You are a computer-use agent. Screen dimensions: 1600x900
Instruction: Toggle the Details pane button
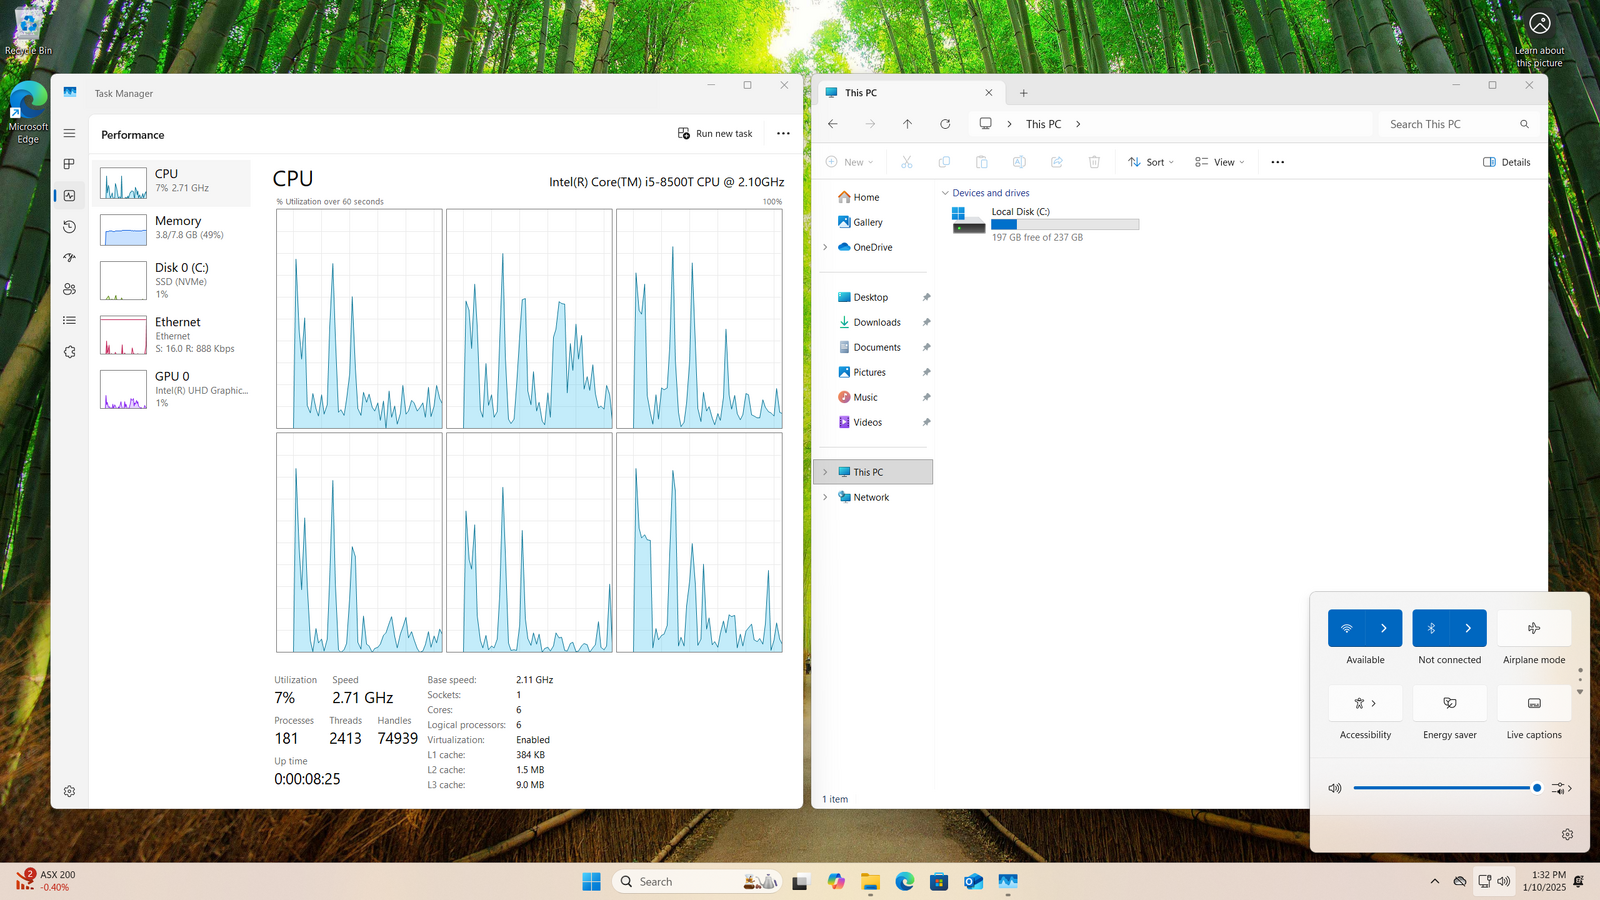[x=1507, y=162]
